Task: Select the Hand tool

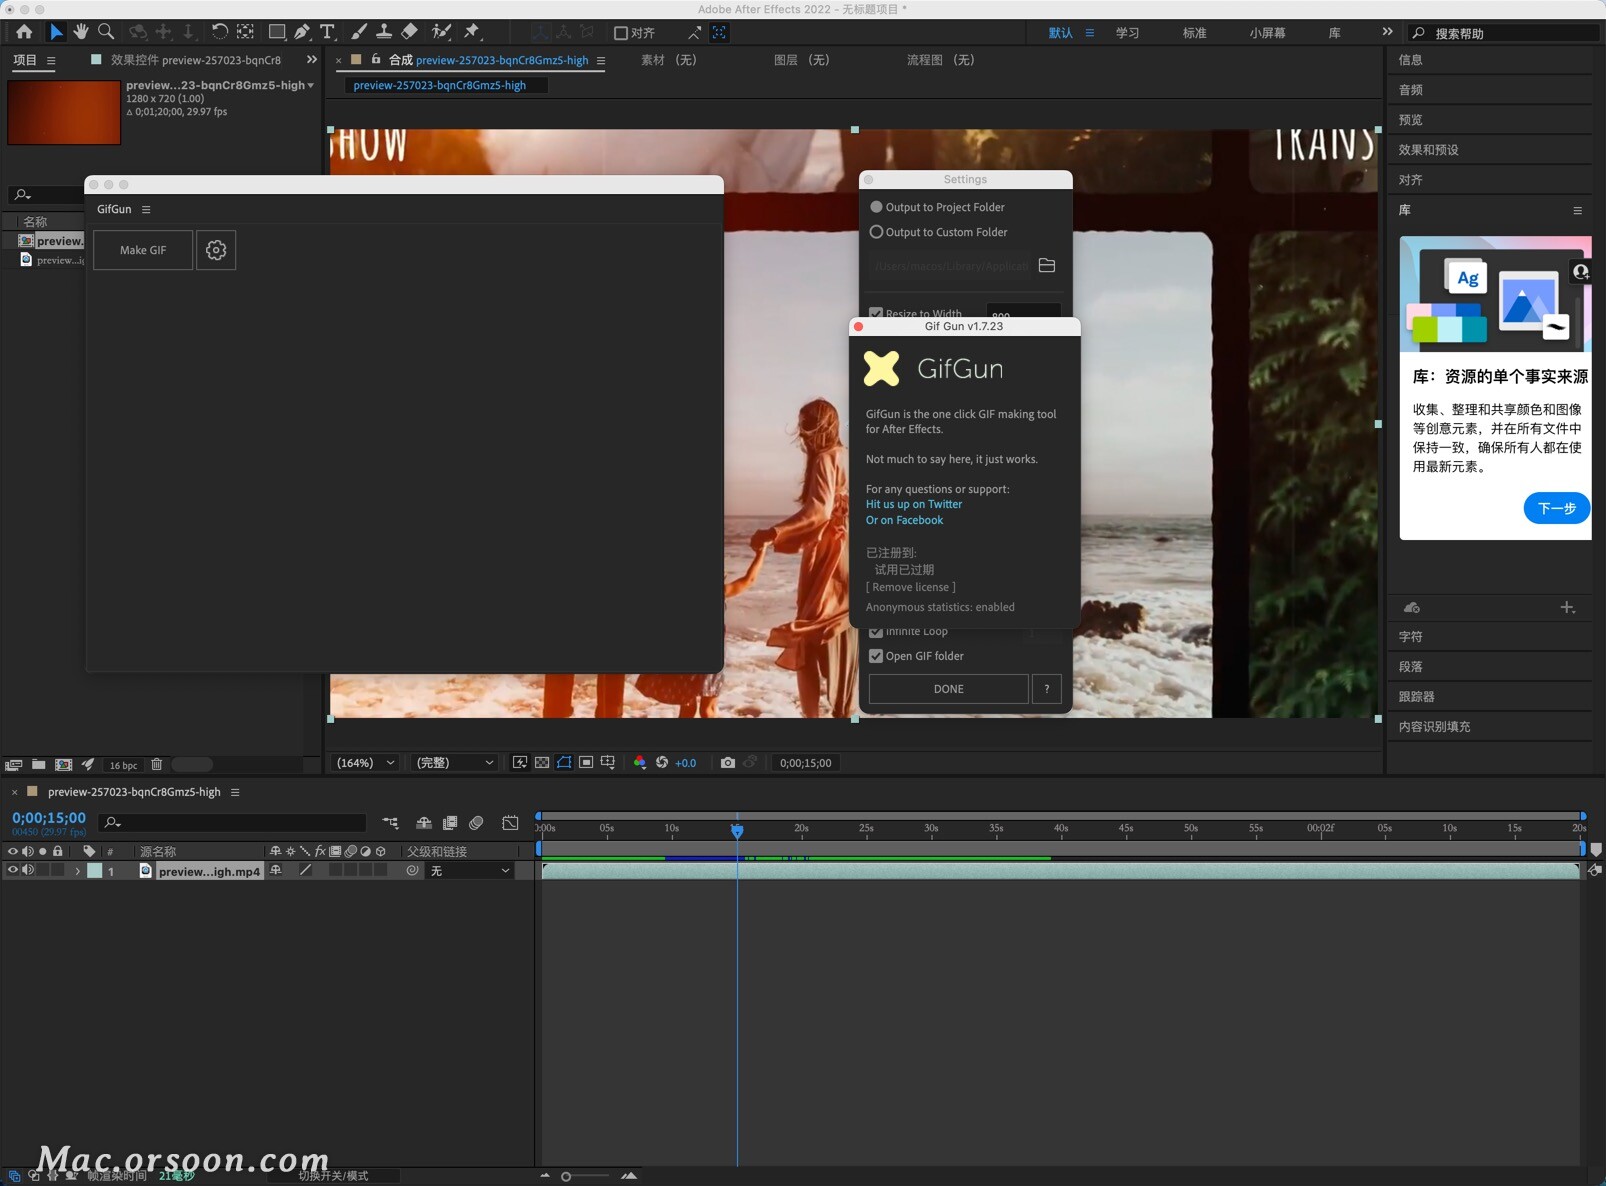Action: click(x=81, y=32)
